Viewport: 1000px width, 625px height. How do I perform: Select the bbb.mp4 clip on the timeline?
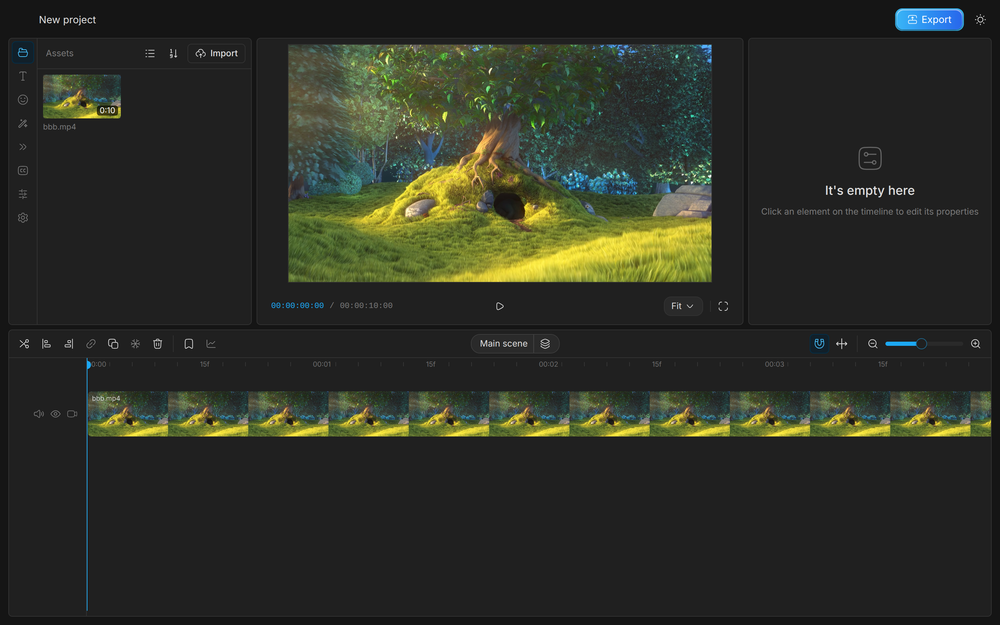pyautogui.click(x=539, y=414)
